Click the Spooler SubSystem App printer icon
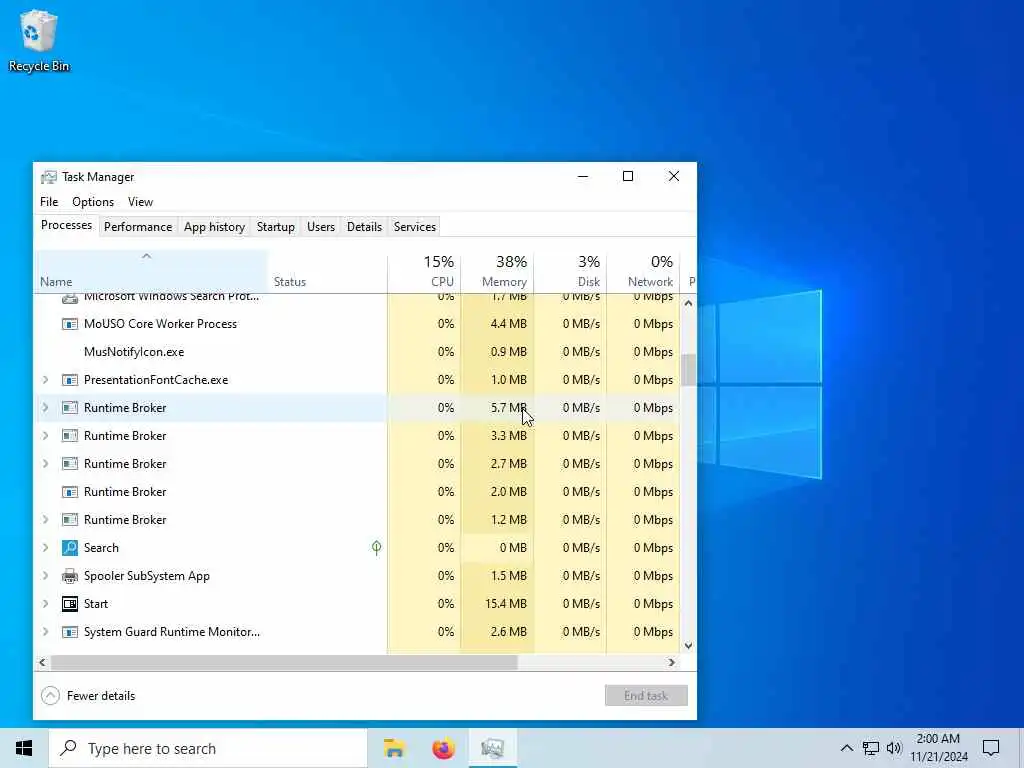The width and height of the screenshot is (1024, 768). (x=70, y=576)
